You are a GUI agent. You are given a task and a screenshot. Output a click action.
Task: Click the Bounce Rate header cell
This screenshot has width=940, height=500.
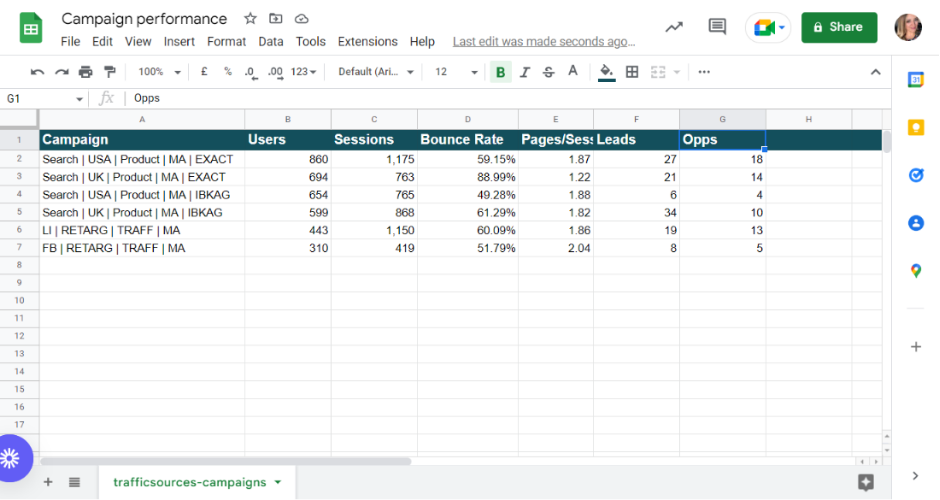468,140
